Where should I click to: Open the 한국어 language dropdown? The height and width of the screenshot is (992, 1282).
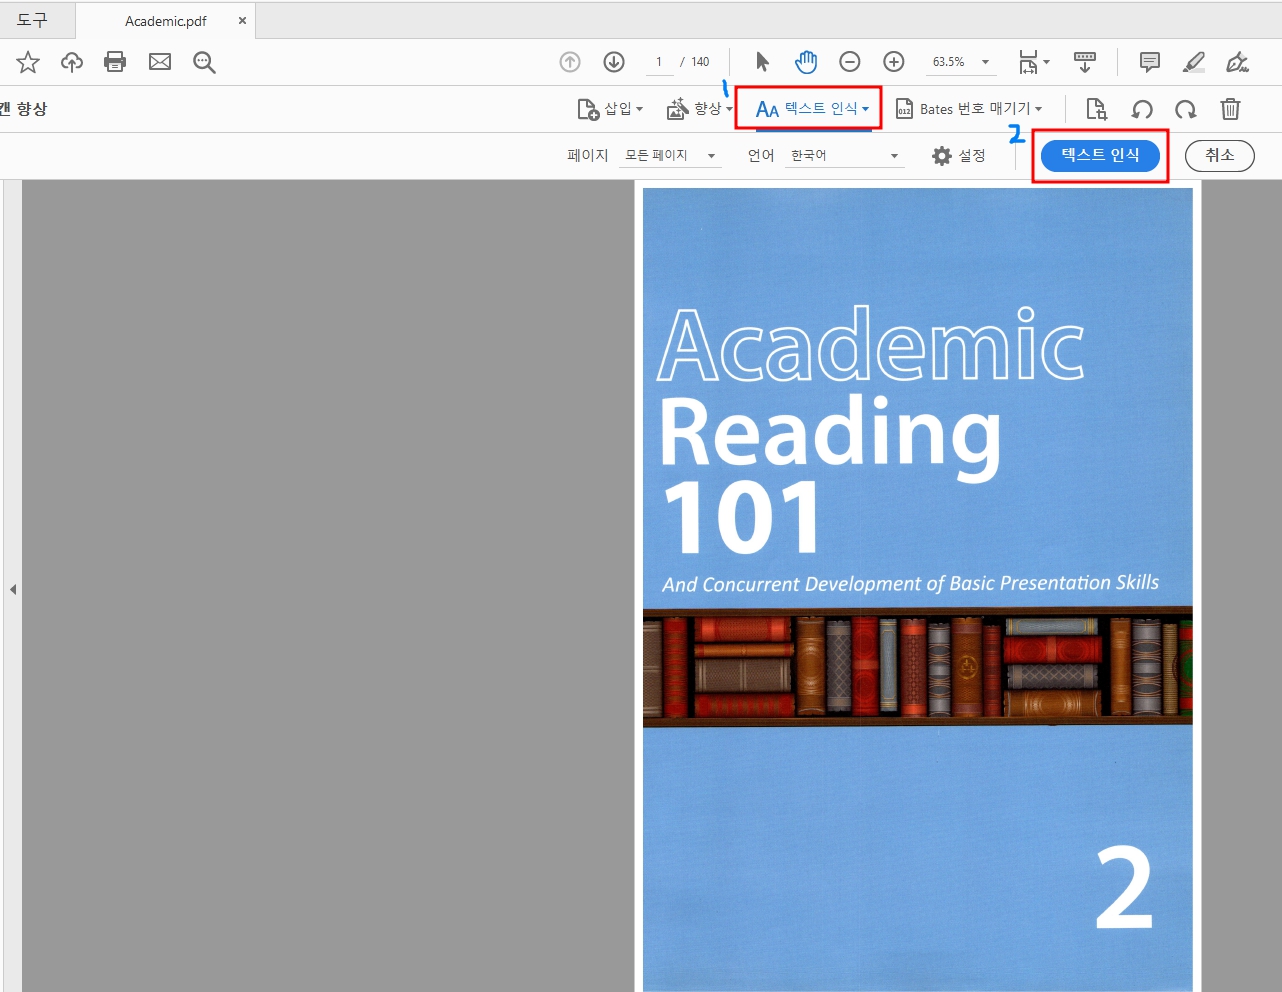[845, 156]
